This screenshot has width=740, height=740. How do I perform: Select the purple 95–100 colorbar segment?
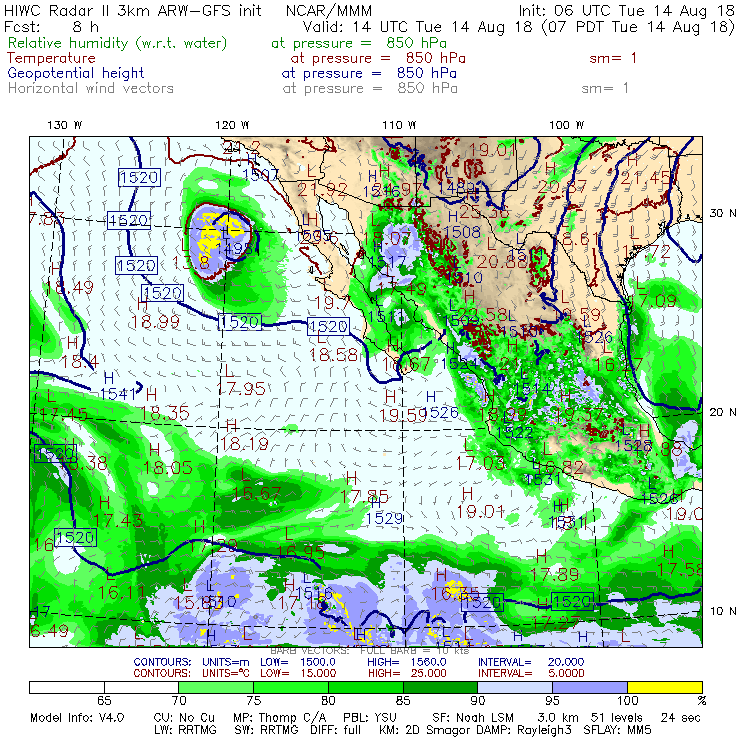coord(590,687)
